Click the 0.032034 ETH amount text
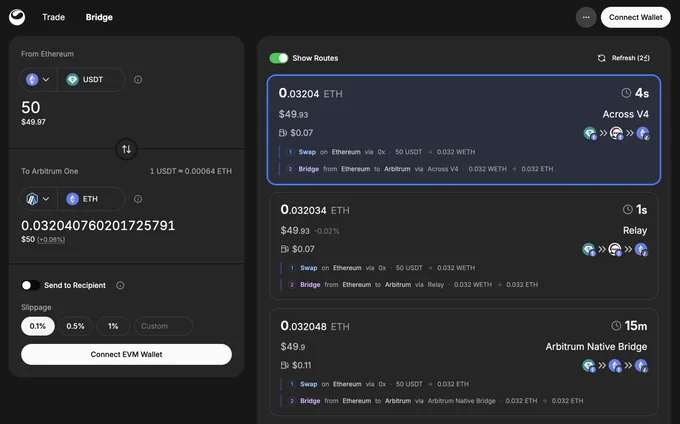The image size is (680, 424). (315, 210)
